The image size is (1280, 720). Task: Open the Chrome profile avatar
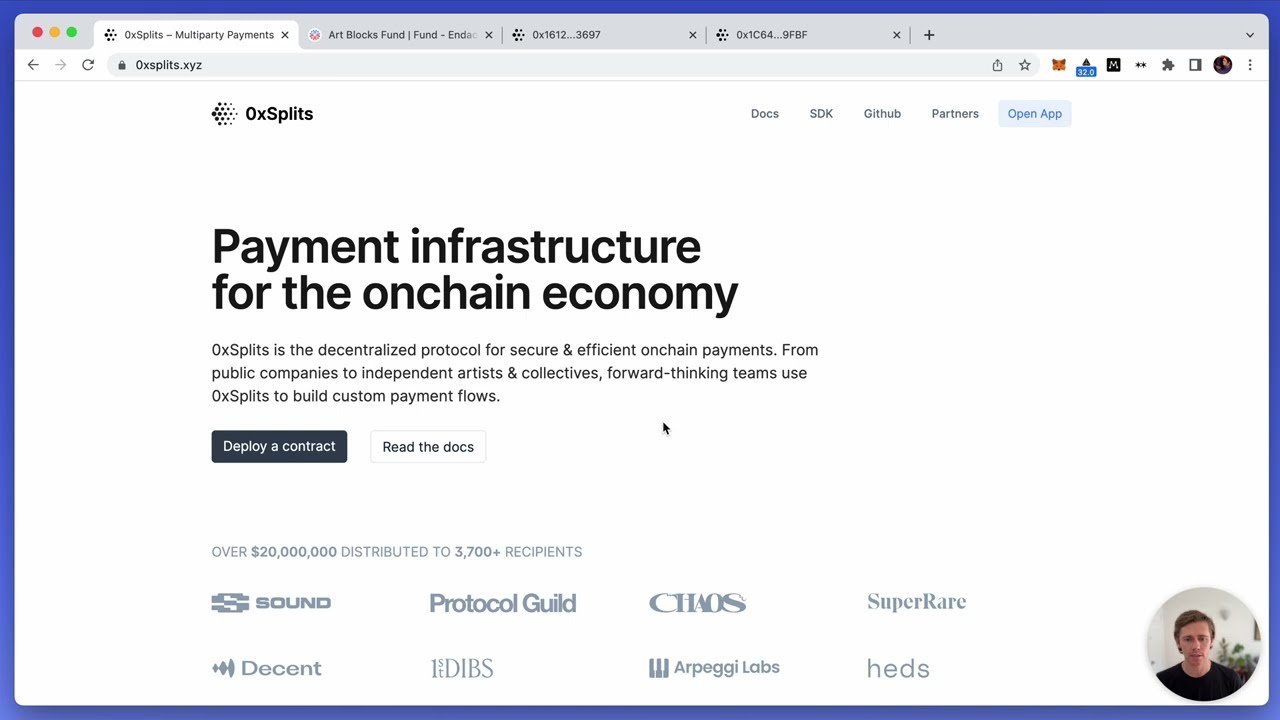1222,65
